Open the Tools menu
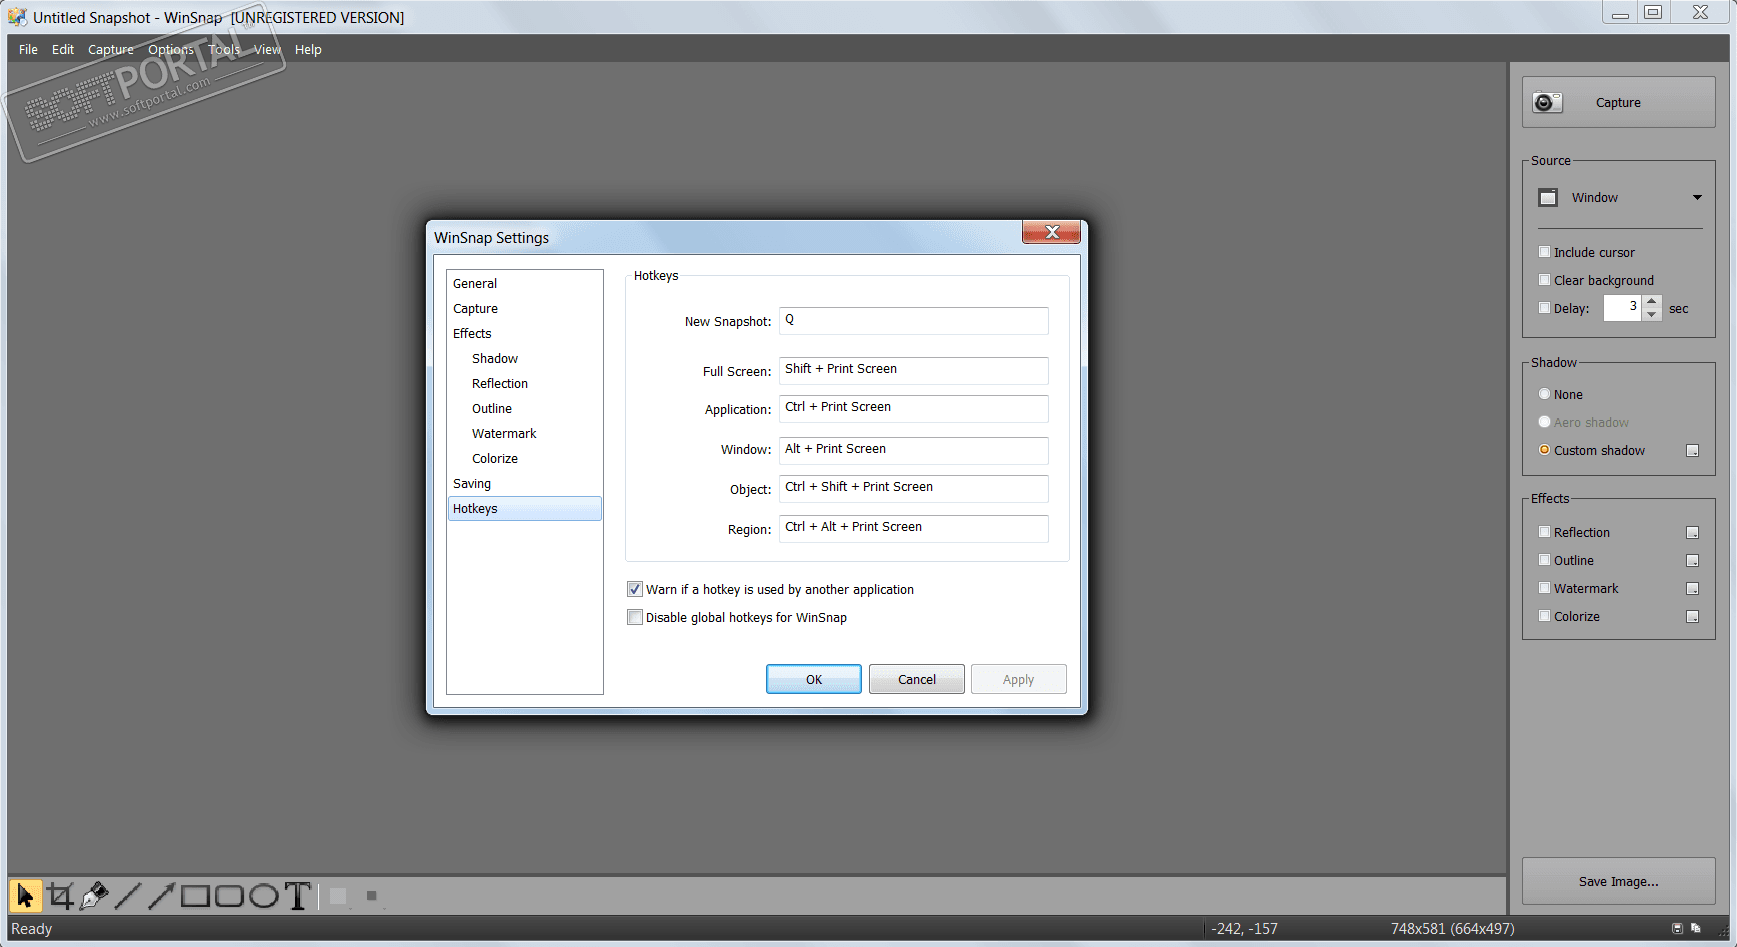 coord(224,49)
